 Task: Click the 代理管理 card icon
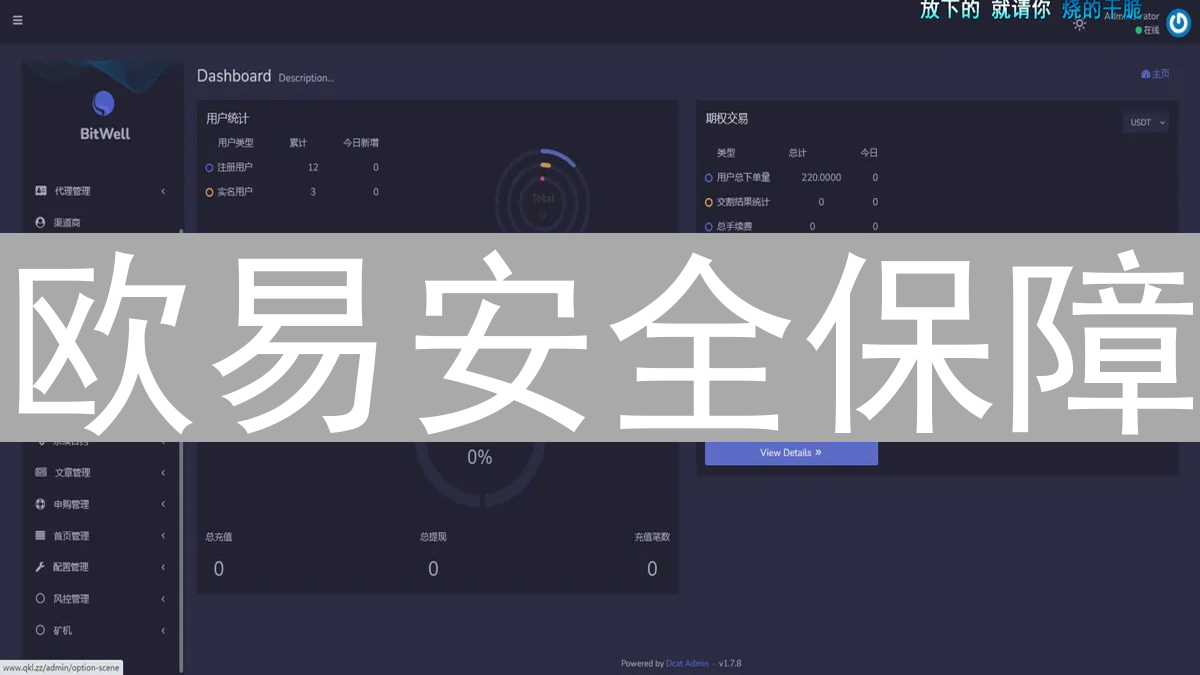pos(41,190)
